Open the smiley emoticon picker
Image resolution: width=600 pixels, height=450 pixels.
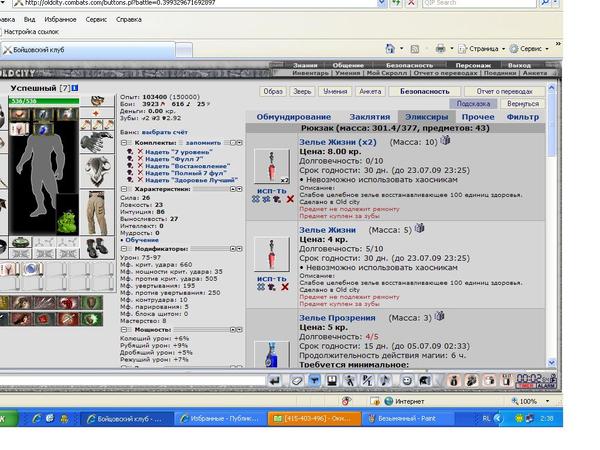(407, 380)
